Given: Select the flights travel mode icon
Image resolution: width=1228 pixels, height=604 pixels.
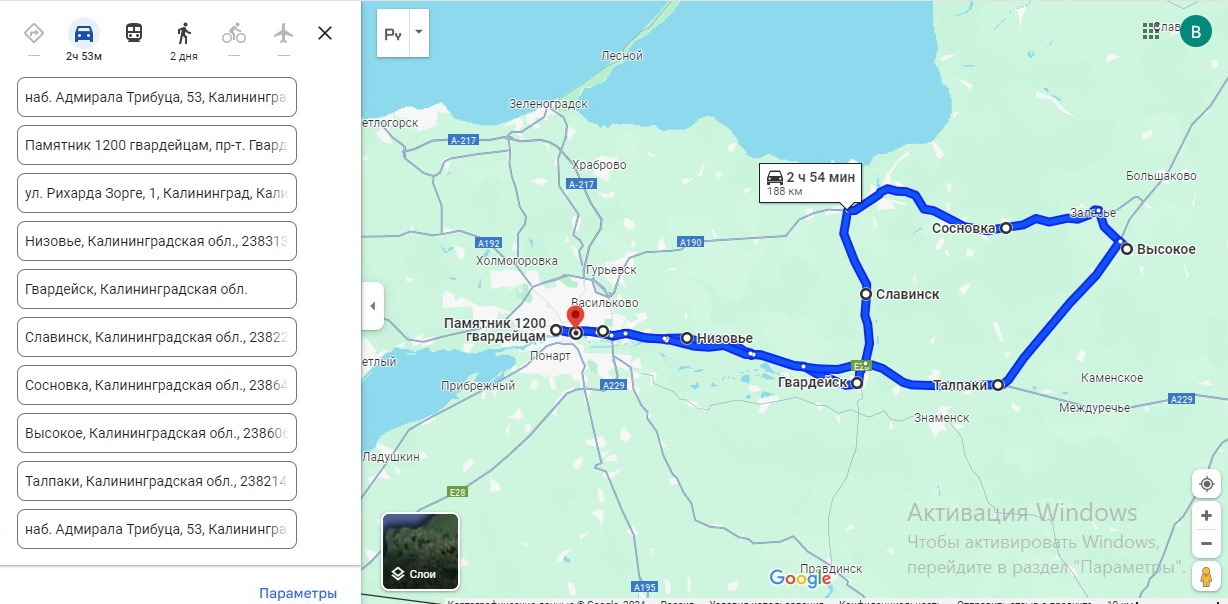Looking at the screenshot, I should coord(284,32).
